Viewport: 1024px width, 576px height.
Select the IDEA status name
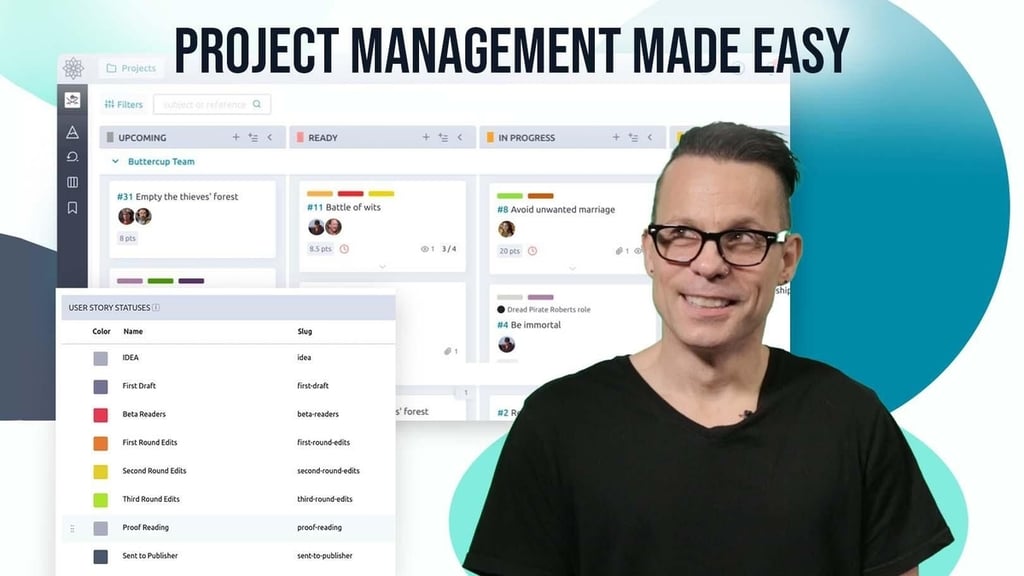tap(130, 357)
